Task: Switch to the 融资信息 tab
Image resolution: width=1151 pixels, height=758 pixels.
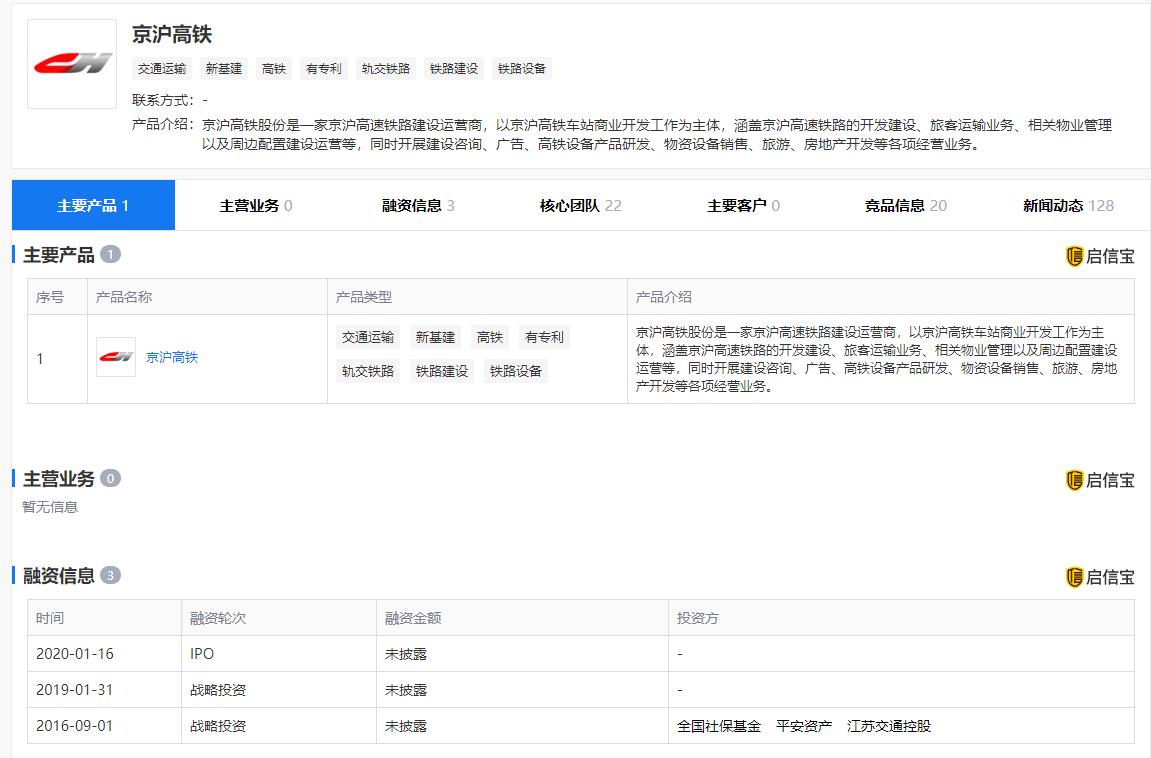Action: [x=418, y=205]
